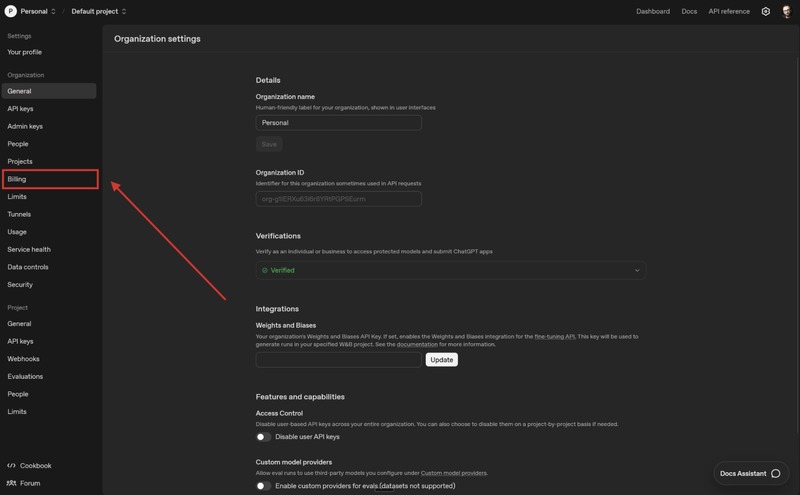Click the 'Verifications' section heading
Screen dimensions: 800x495
pos(278,236)
